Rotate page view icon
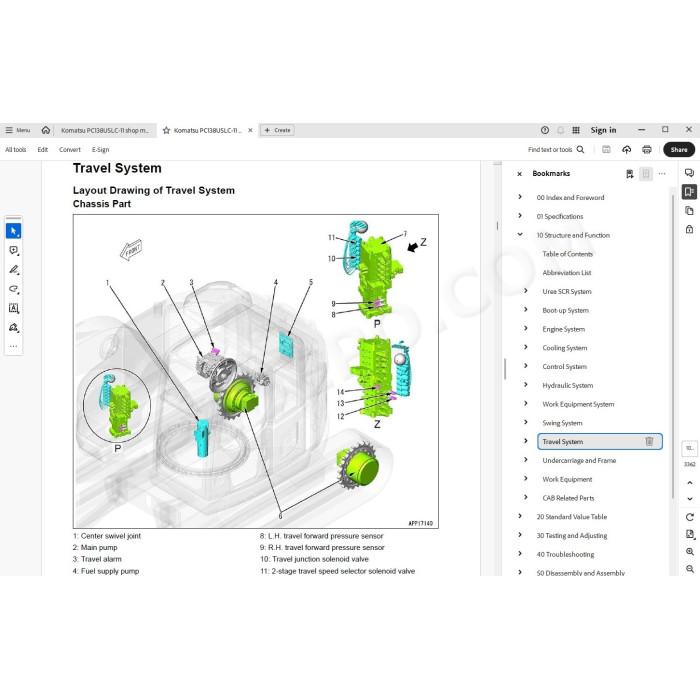 pyautogui.click(x=690, y=517)
